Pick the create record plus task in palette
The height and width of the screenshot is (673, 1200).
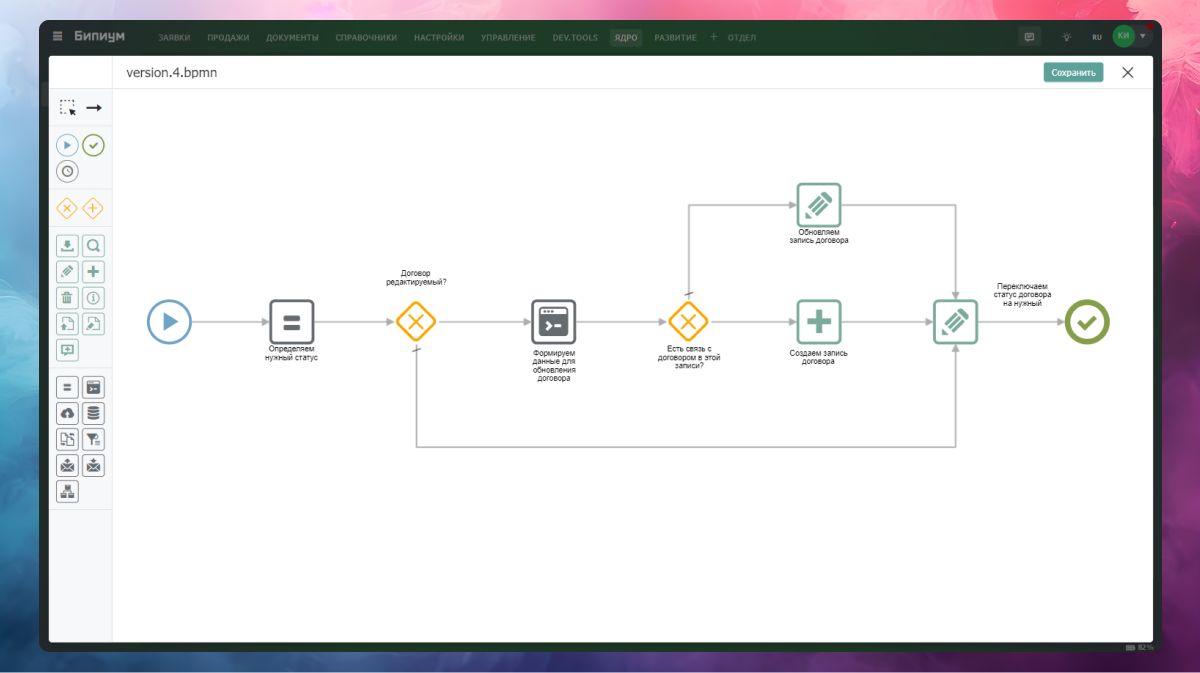[x=93, y=272]
